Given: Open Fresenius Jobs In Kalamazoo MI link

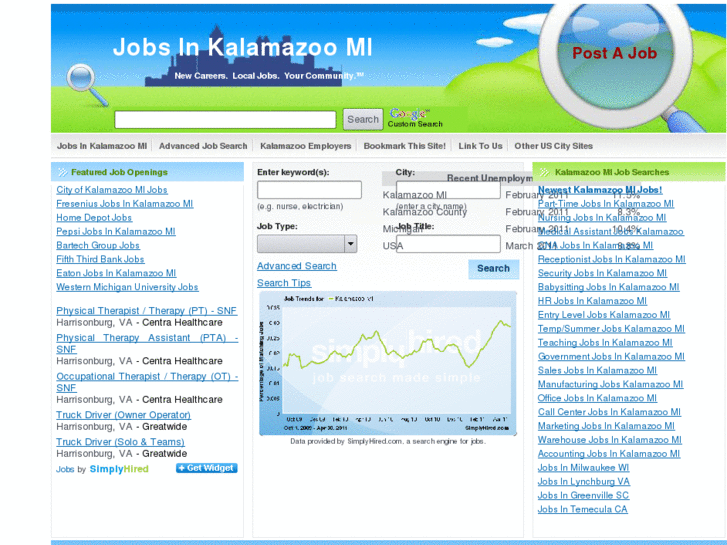Looking at the screenshot, I should pos(125,204).
